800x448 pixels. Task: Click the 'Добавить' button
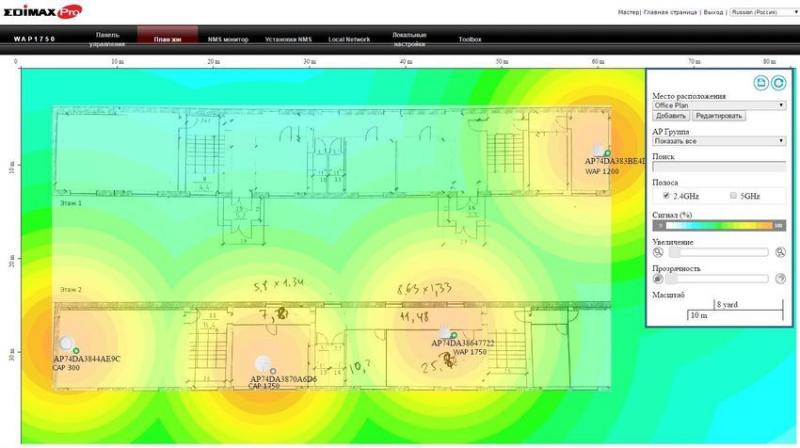[671, 116]
